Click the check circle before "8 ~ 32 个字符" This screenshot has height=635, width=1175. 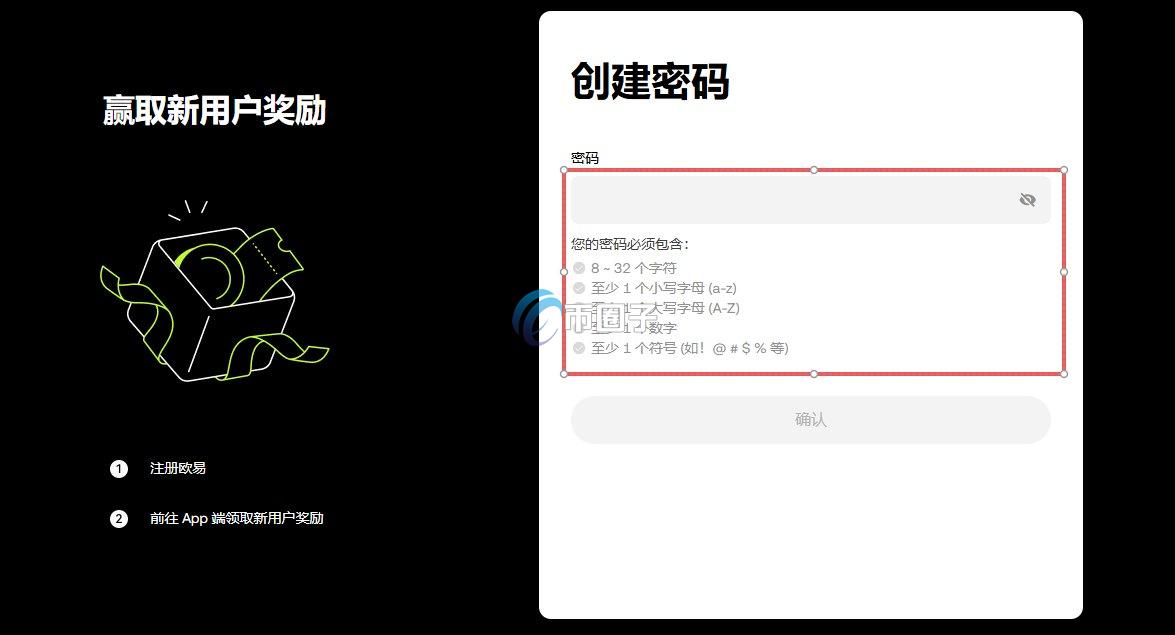point(580,267)
